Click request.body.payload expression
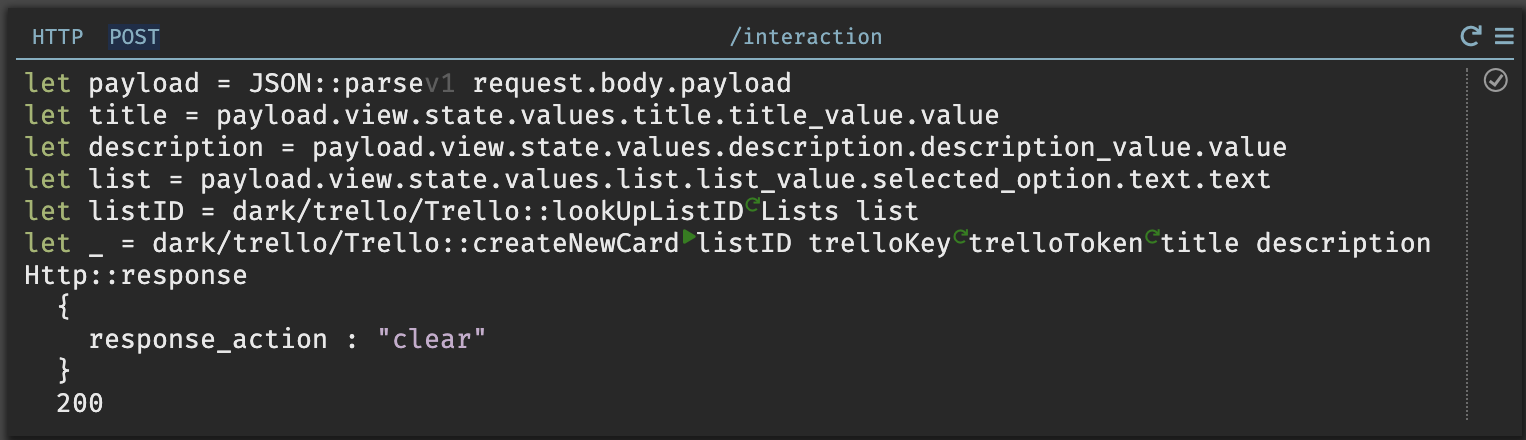Viewport: 1526px width, 440px height. (x=632, y=83)
